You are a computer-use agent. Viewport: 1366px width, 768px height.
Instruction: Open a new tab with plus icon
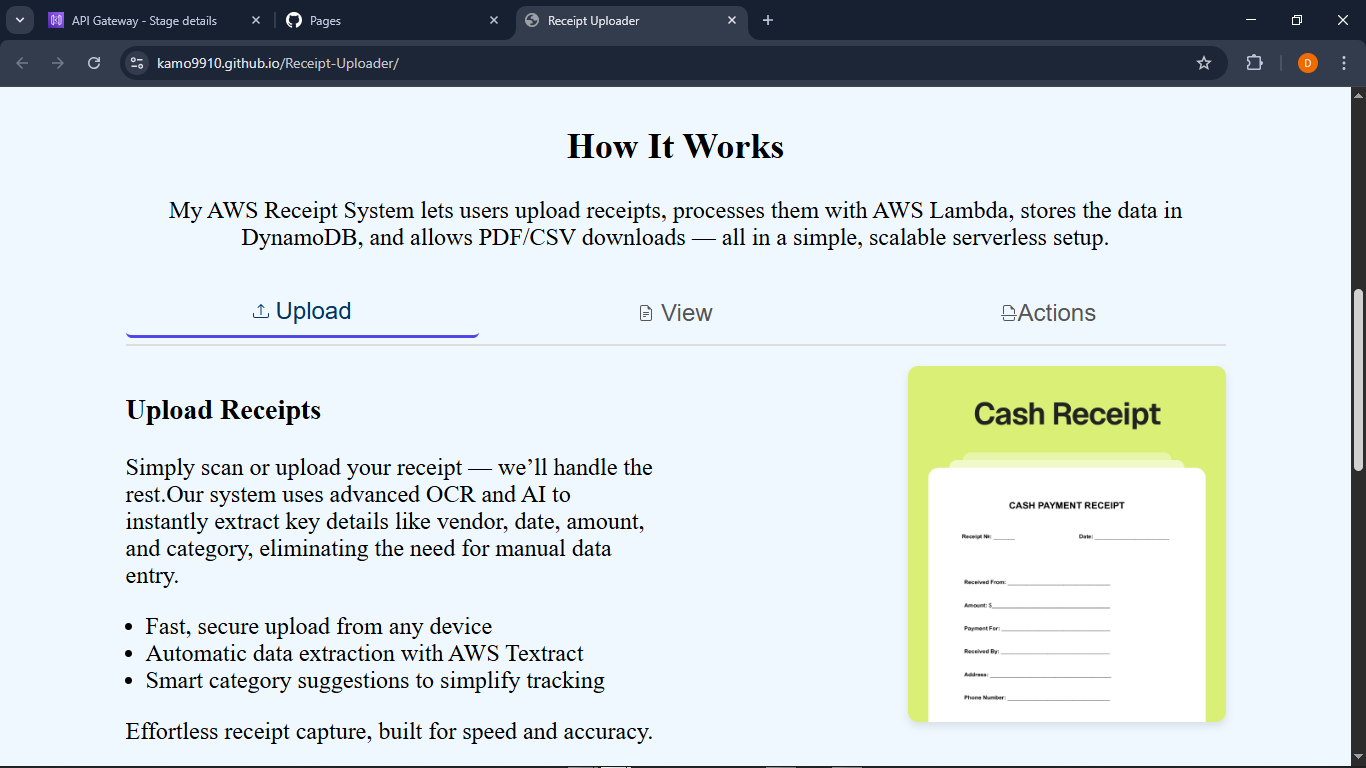point(768,20)
